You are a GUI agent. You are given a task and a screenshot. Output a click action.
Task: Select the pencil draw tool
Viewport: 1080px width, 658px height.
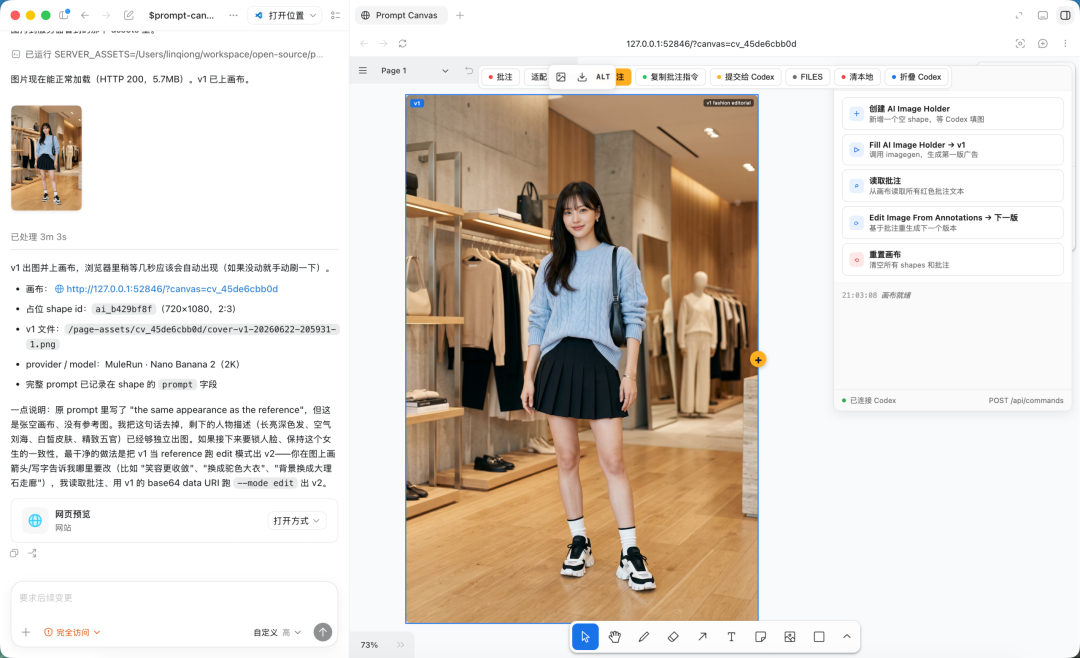click(643, 637)
